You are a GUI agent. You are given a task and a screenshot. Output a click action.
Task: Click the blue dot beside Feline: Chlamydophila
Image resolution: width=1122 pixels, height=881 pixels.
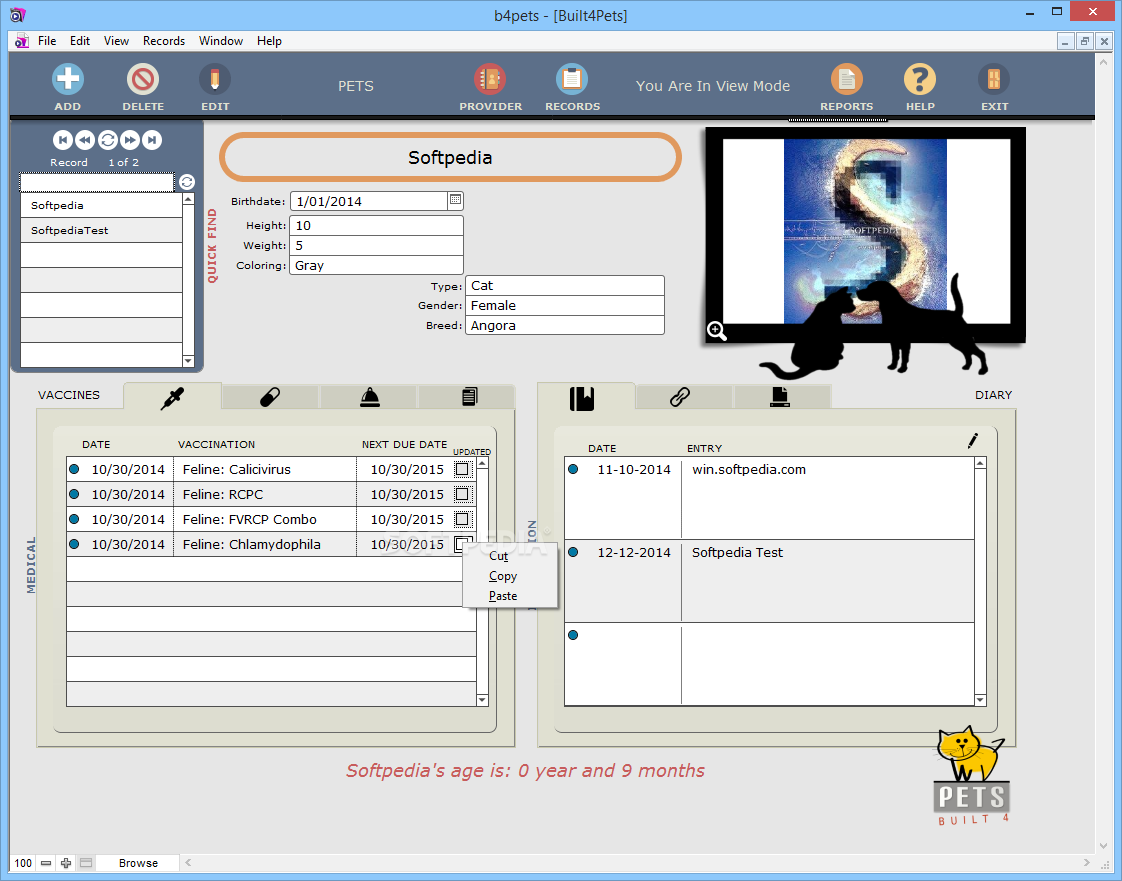coord(74,544)
